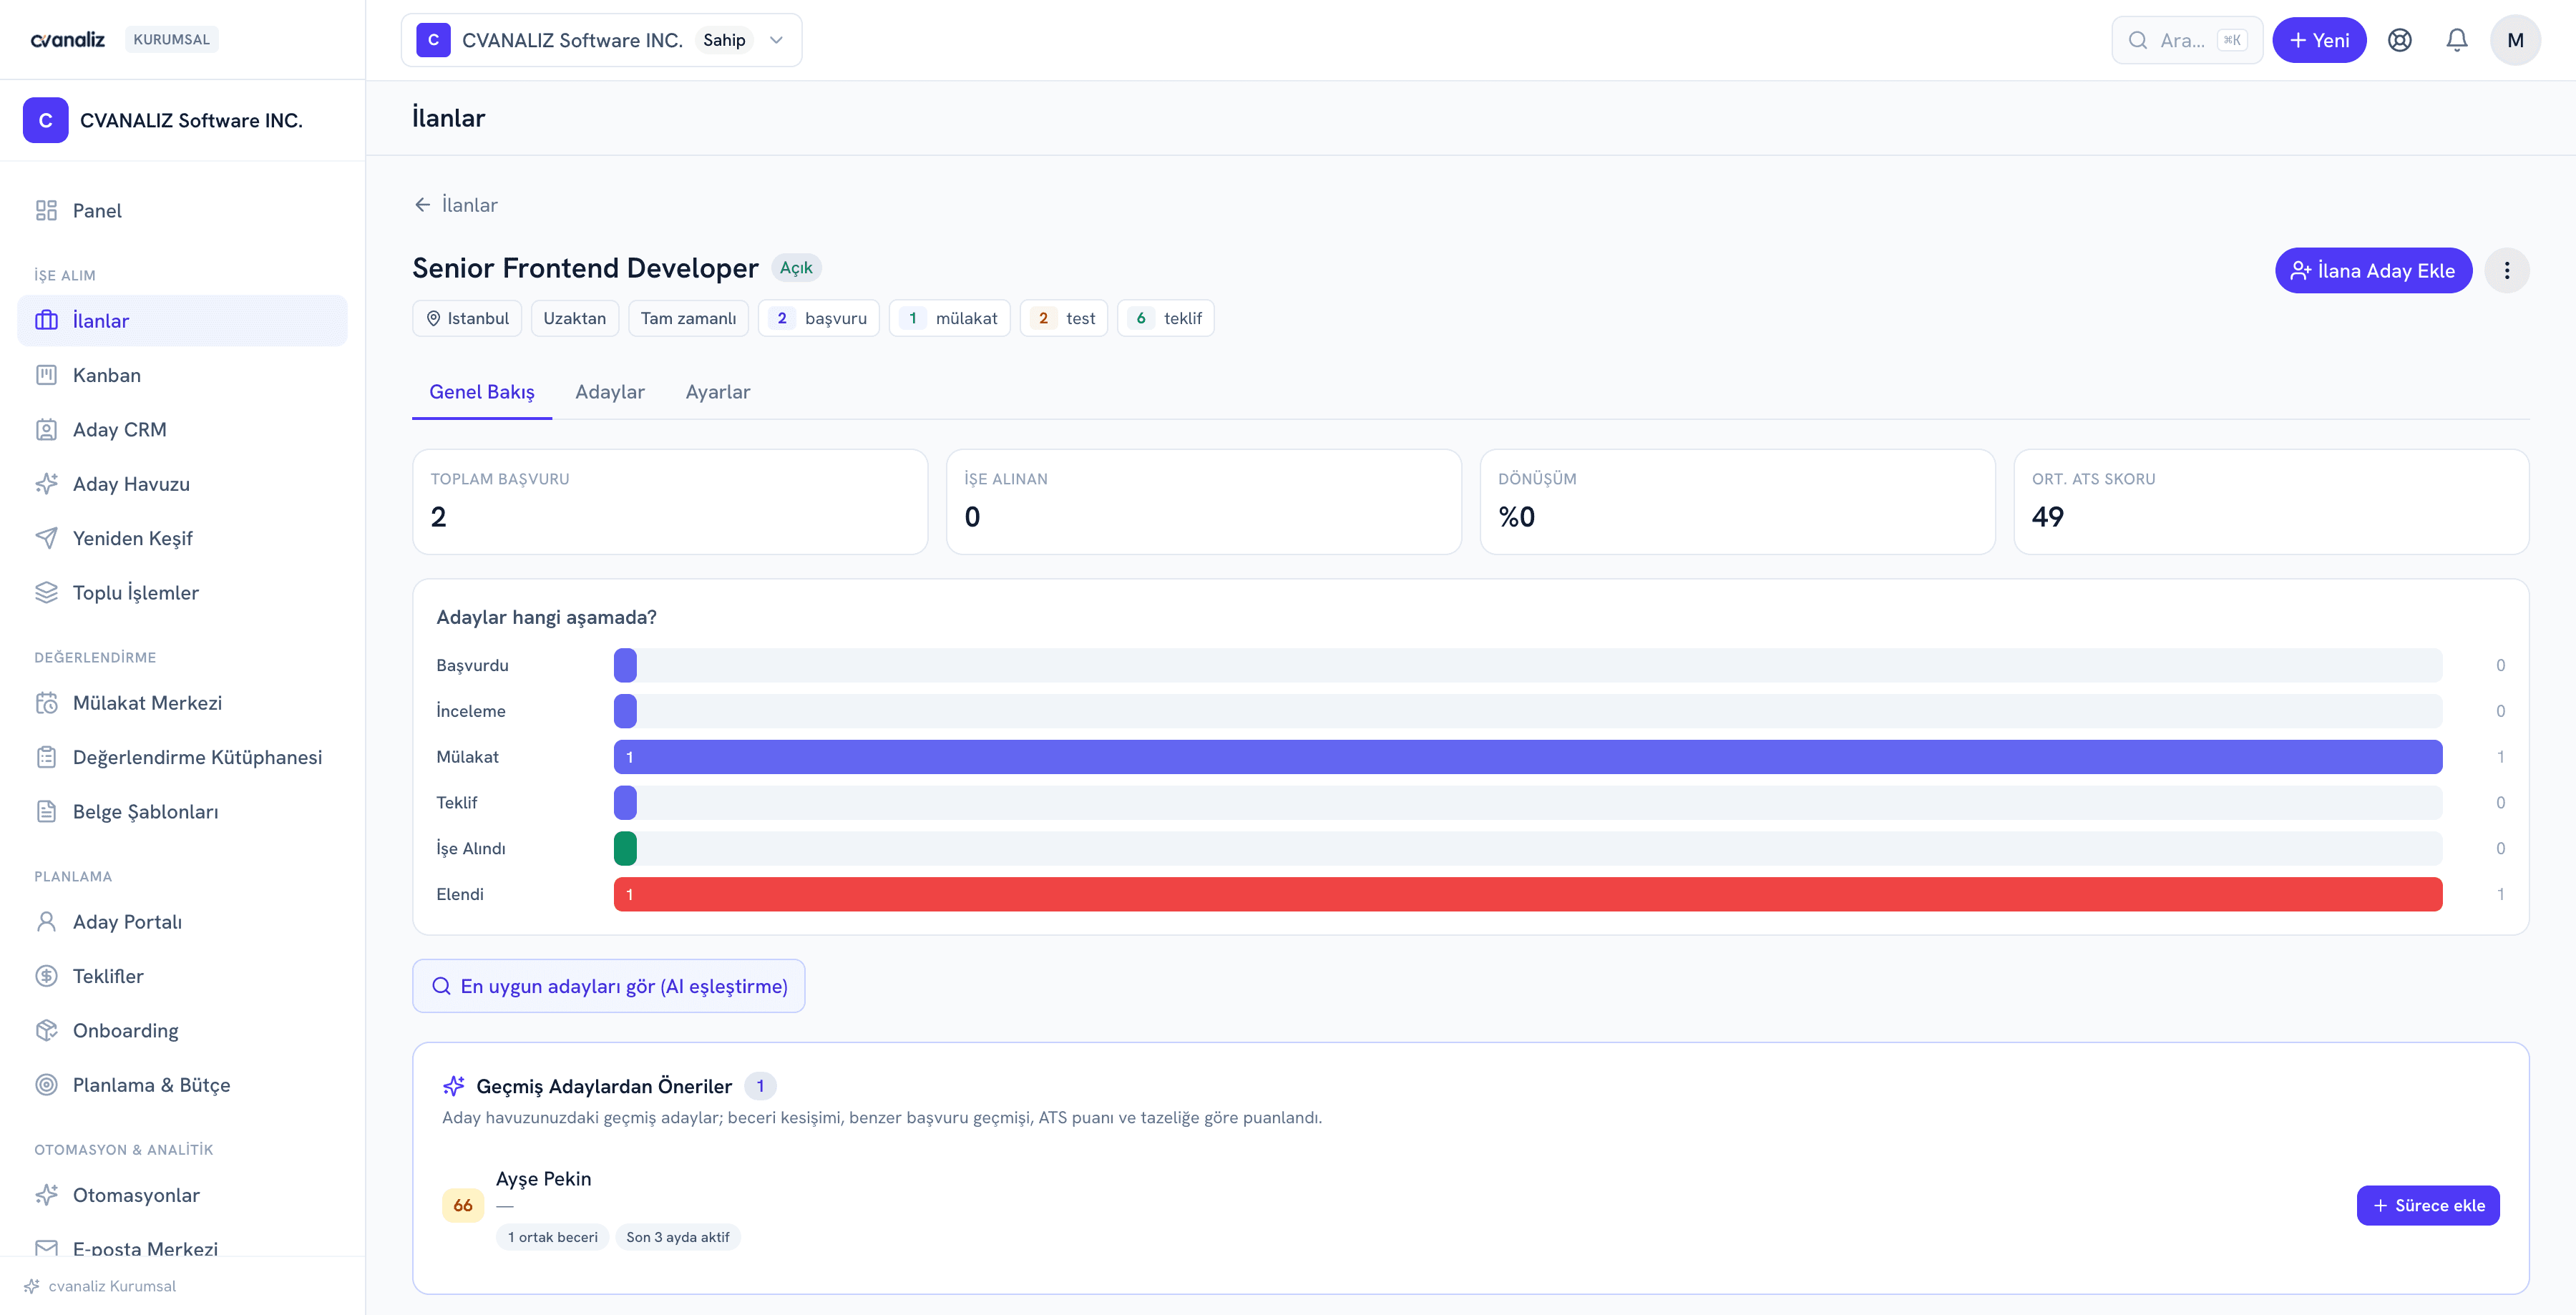This screenshot has height=1315, width=2576.
Task: Click the İşe Alınan stat card
Action: pyautogui.click(x=1204, y=501)
